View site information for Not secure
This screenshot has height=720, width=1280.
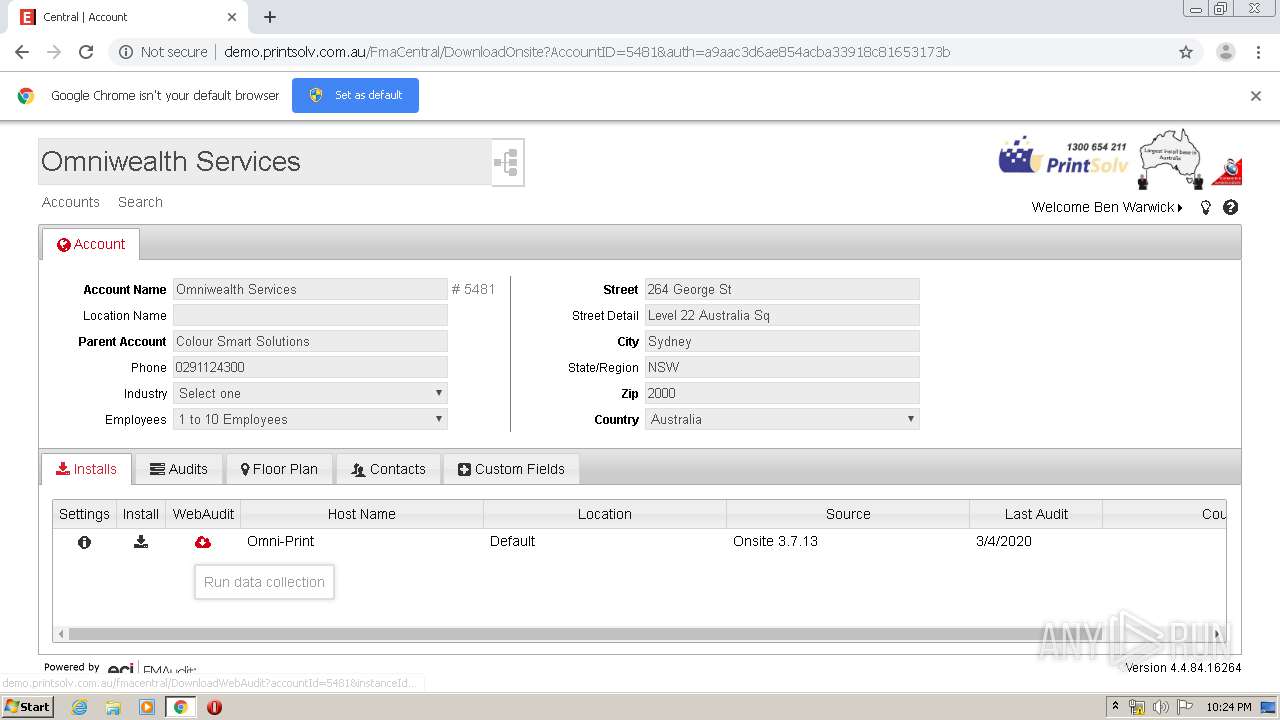pos(163,52)
